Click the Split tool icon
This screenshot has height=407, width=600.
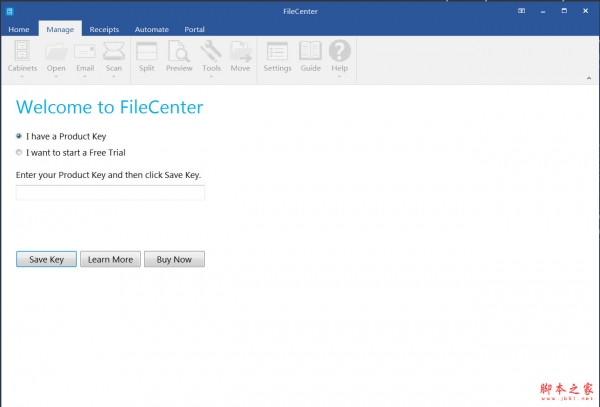147,52
